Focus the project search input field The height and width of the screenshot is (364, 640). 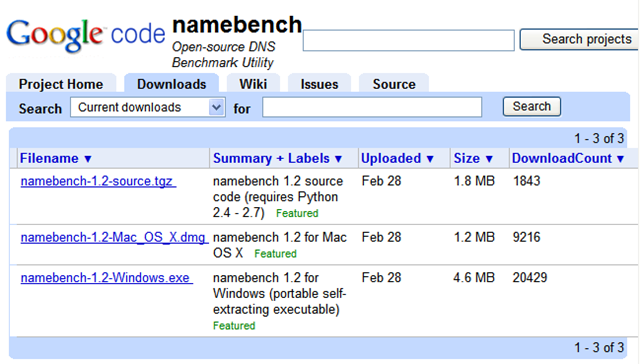(409, 40)
